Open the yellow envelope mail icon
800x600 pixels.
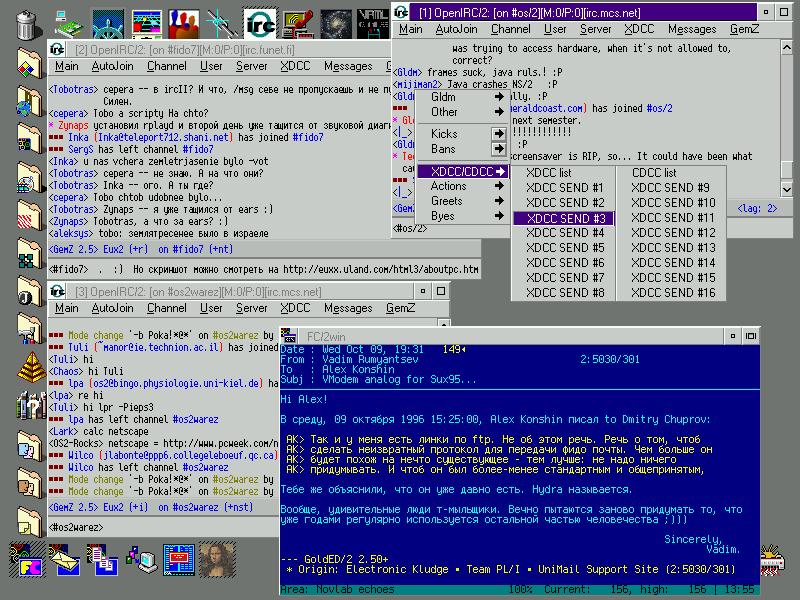(64, 560)
